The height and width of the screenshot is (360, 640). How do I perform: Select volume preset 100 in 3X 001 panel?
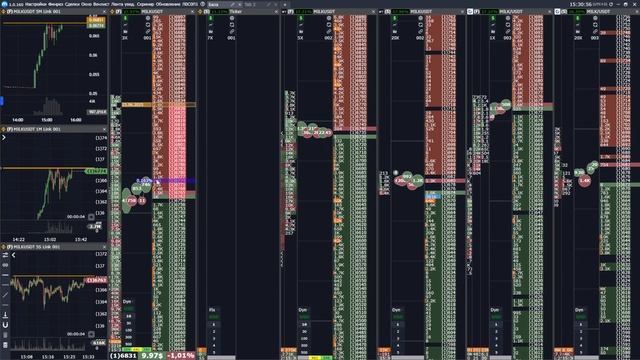[x=129, y=330]
